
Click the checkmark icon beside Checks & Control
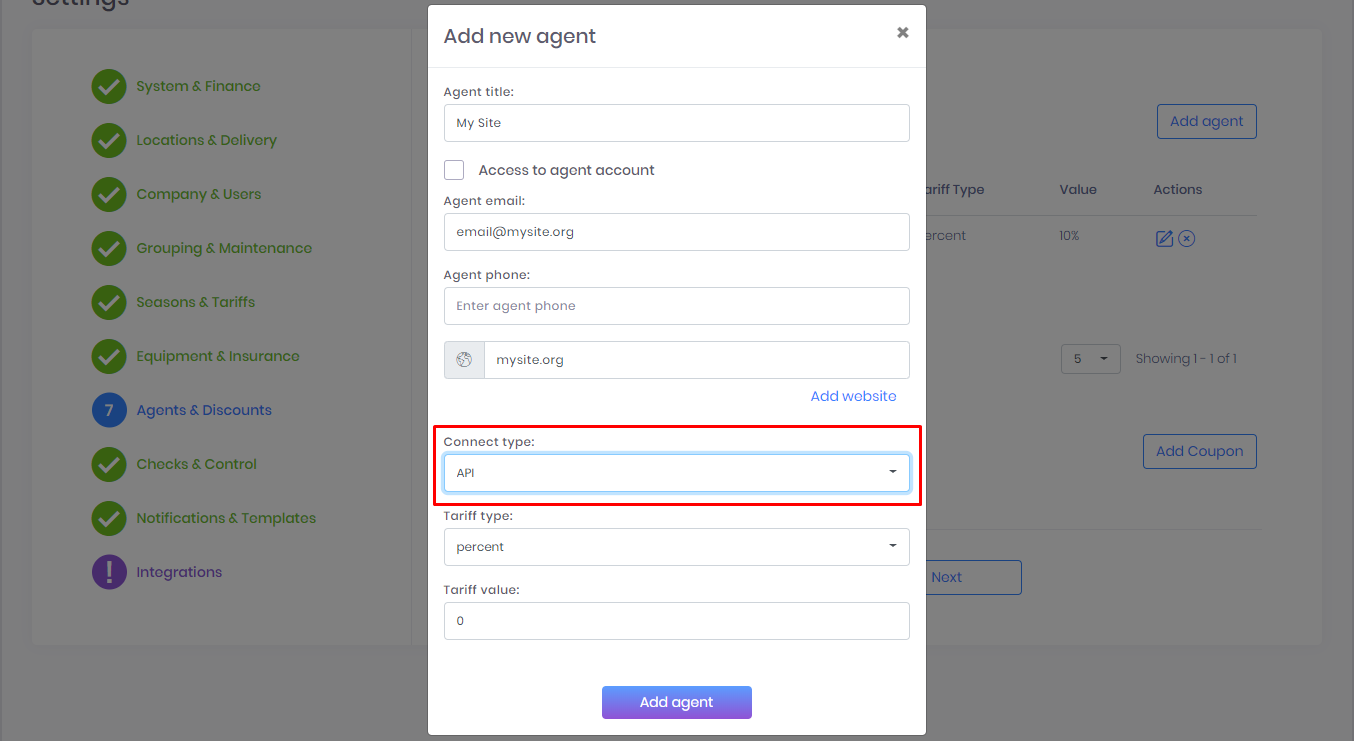109,464
